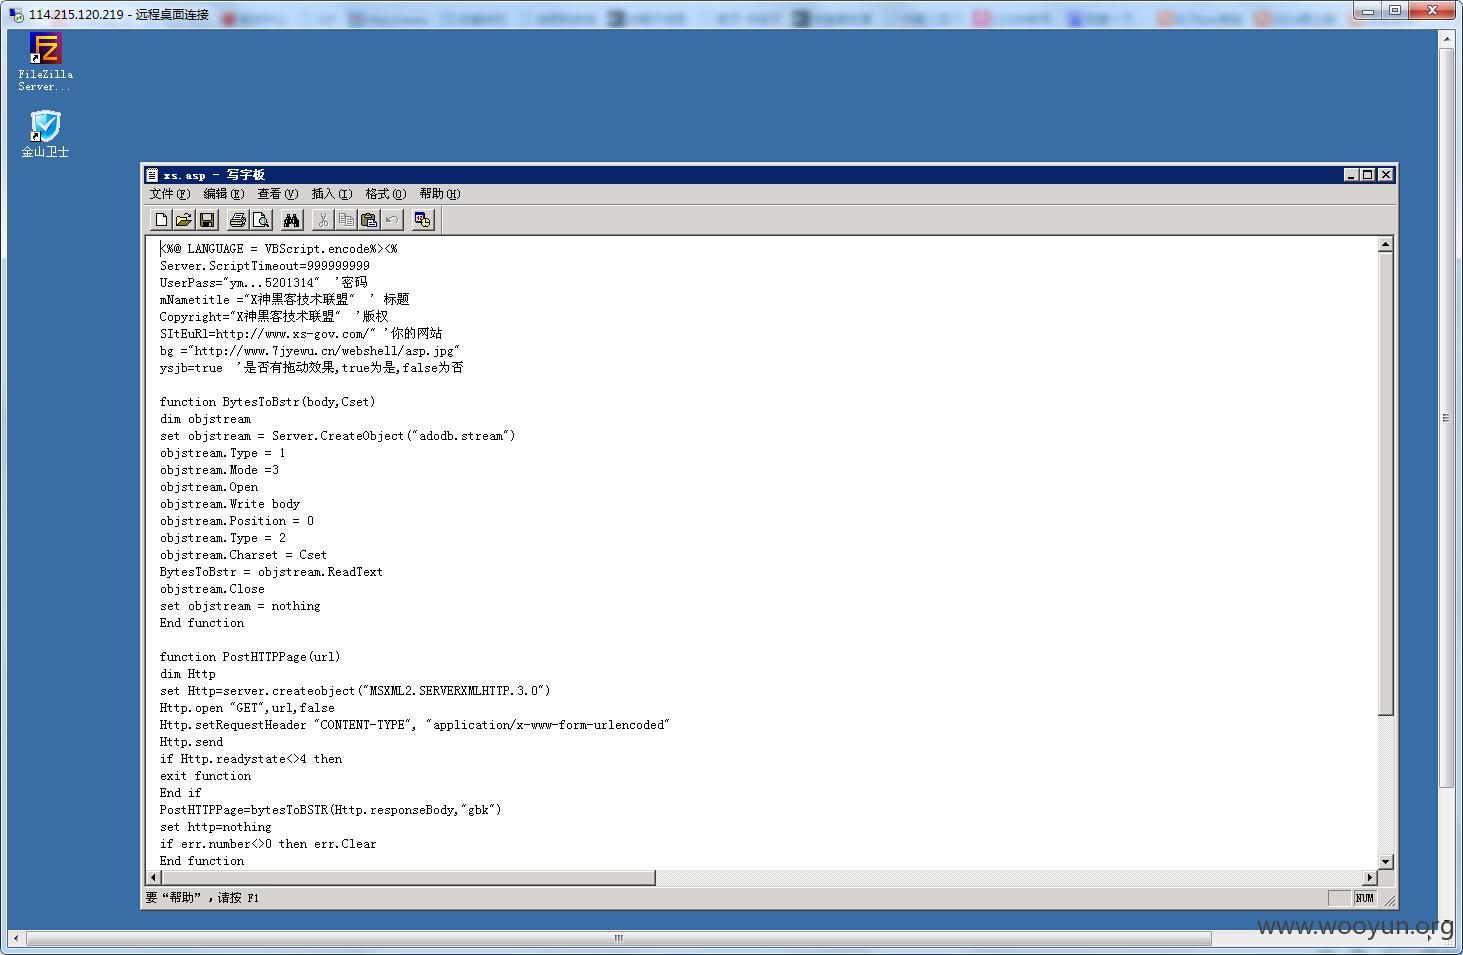The image size is (1463, 955).
Task: Select the 金山卫士 desktop shortcut
Action: 45,134
